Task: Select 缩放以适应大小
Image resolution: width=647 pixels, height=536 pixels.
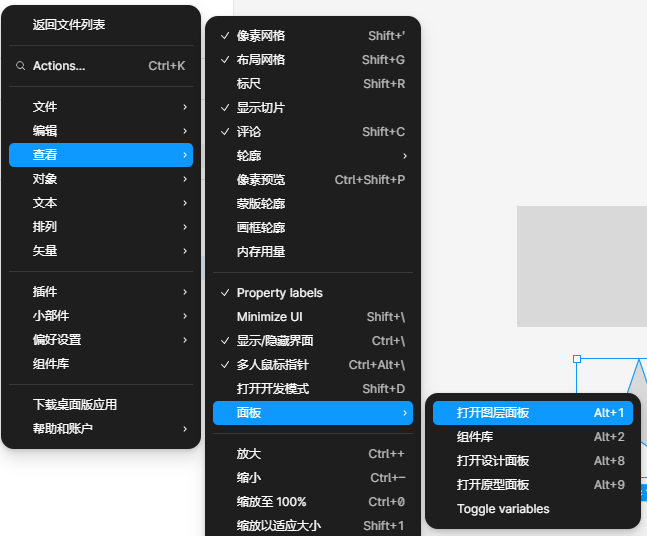Action: point(313,526)
